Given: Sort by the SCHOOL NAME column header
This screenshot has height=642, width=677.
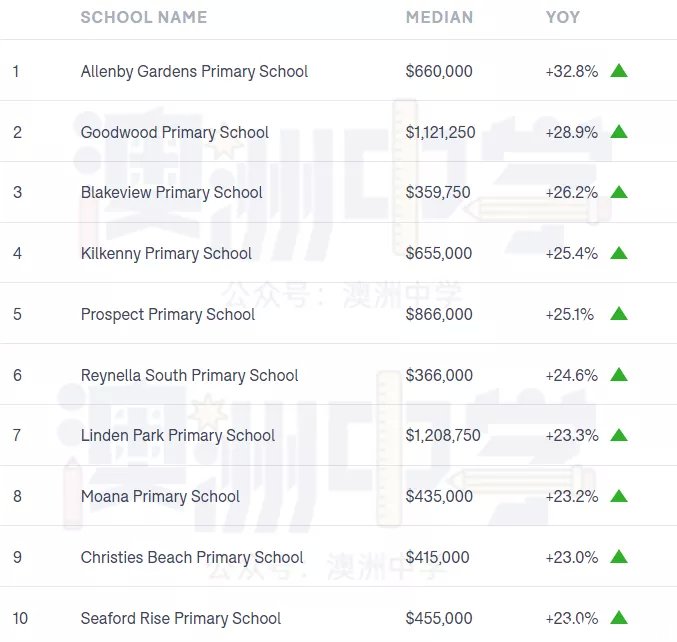Looking at the screenshot, I should click(144, 17).
